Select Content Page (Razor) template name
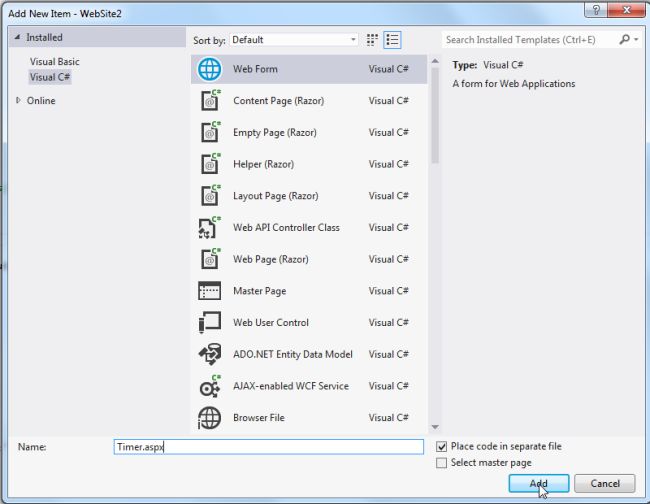The image size is (650, 504). [279, 101]
